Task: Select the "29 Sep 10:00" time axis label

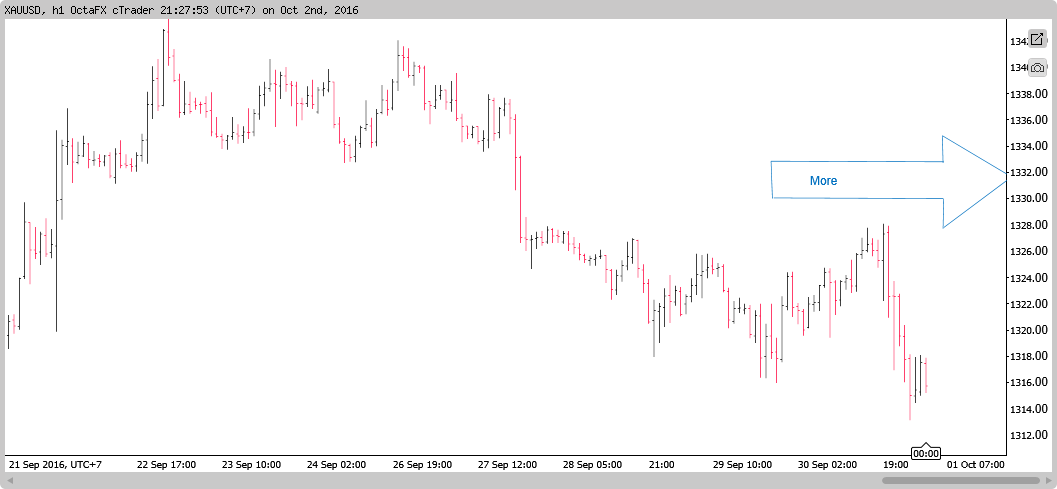Action: [742, 465]
